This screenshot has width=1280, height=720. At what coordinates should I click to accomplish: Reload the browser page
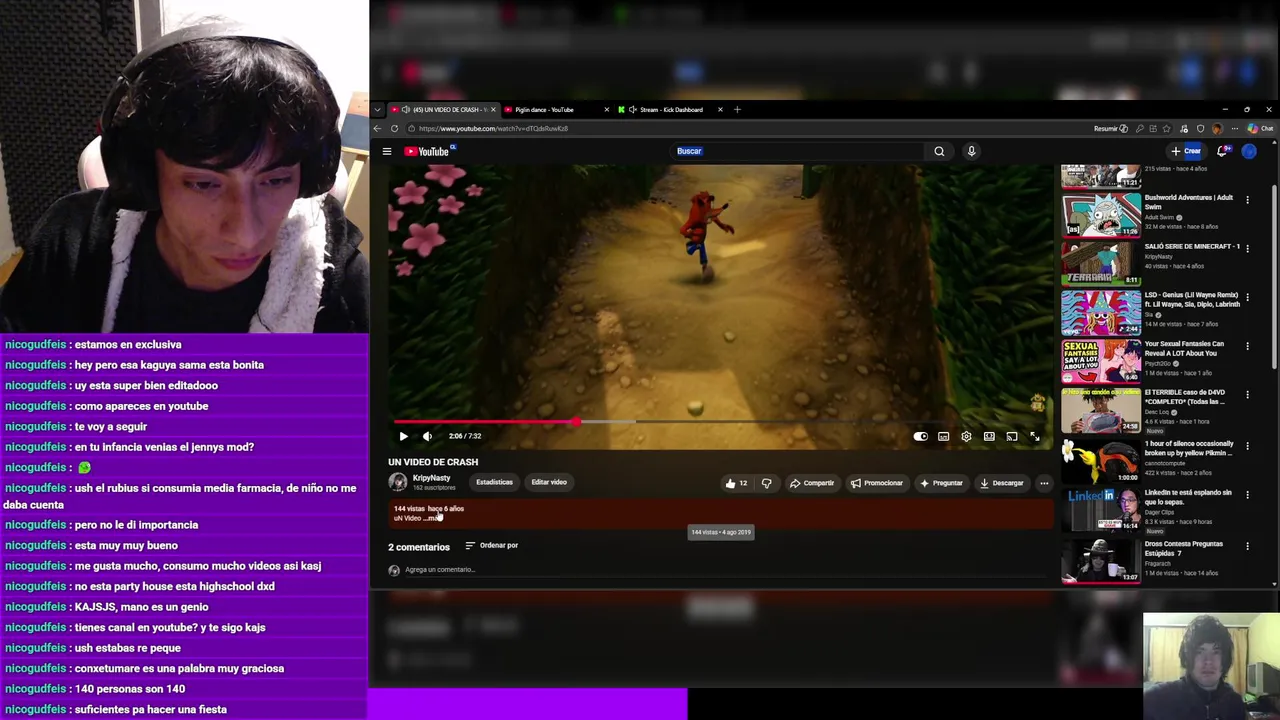(x=394, y=128)
